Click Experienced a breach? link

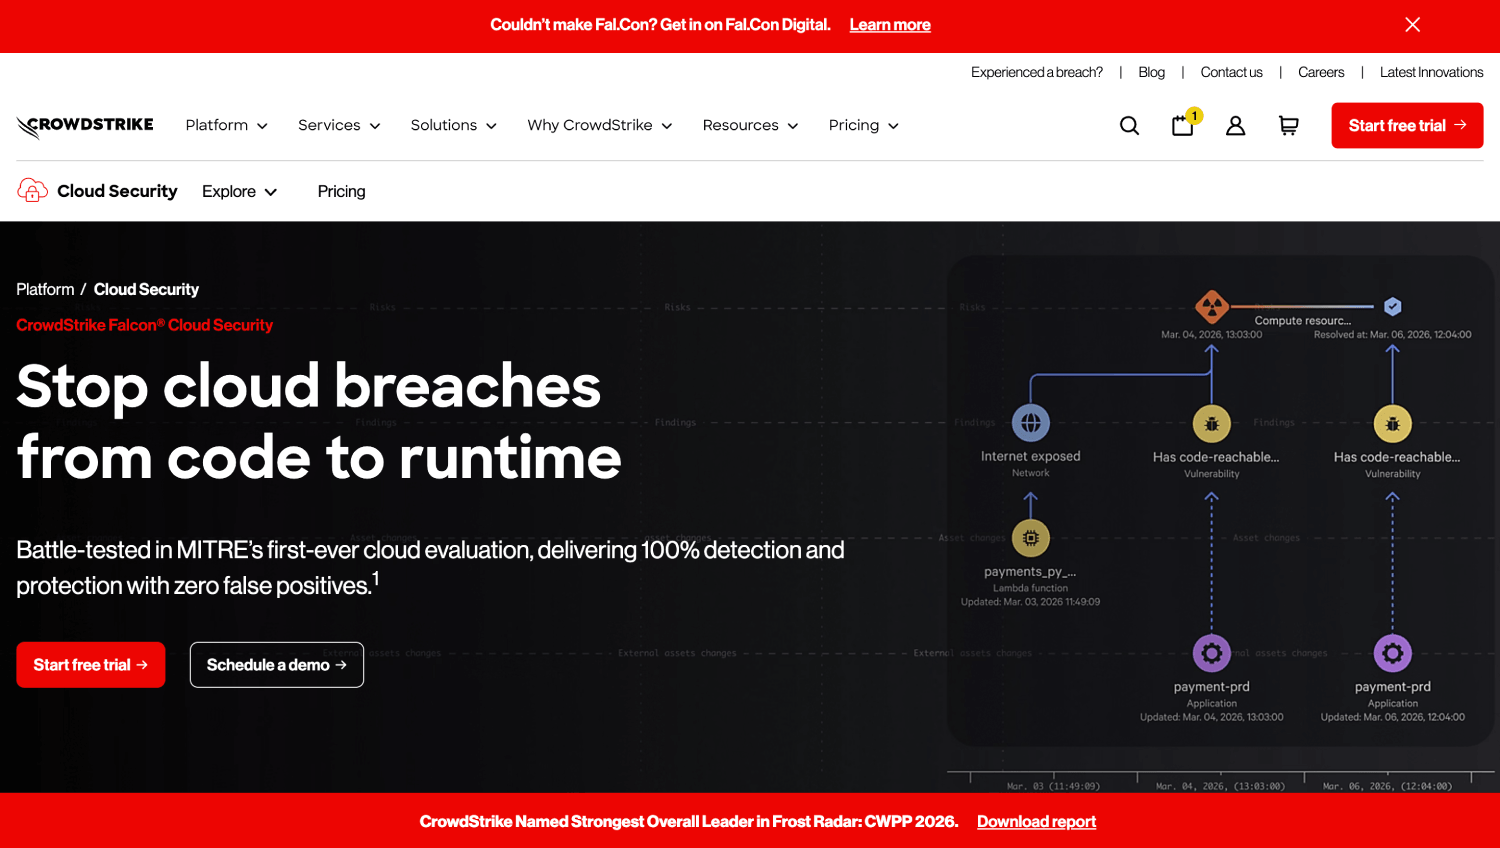pyautogui.click(x=1037, y=72)
